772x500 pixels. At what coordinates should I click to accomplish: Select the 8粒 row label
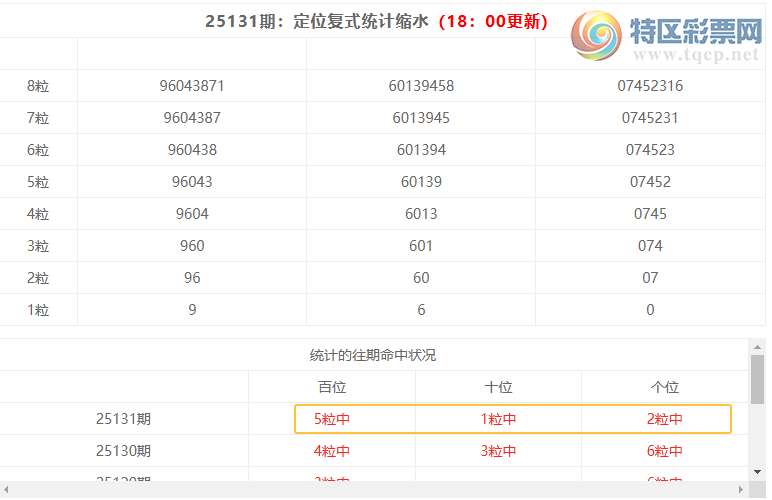click(38, 86)
